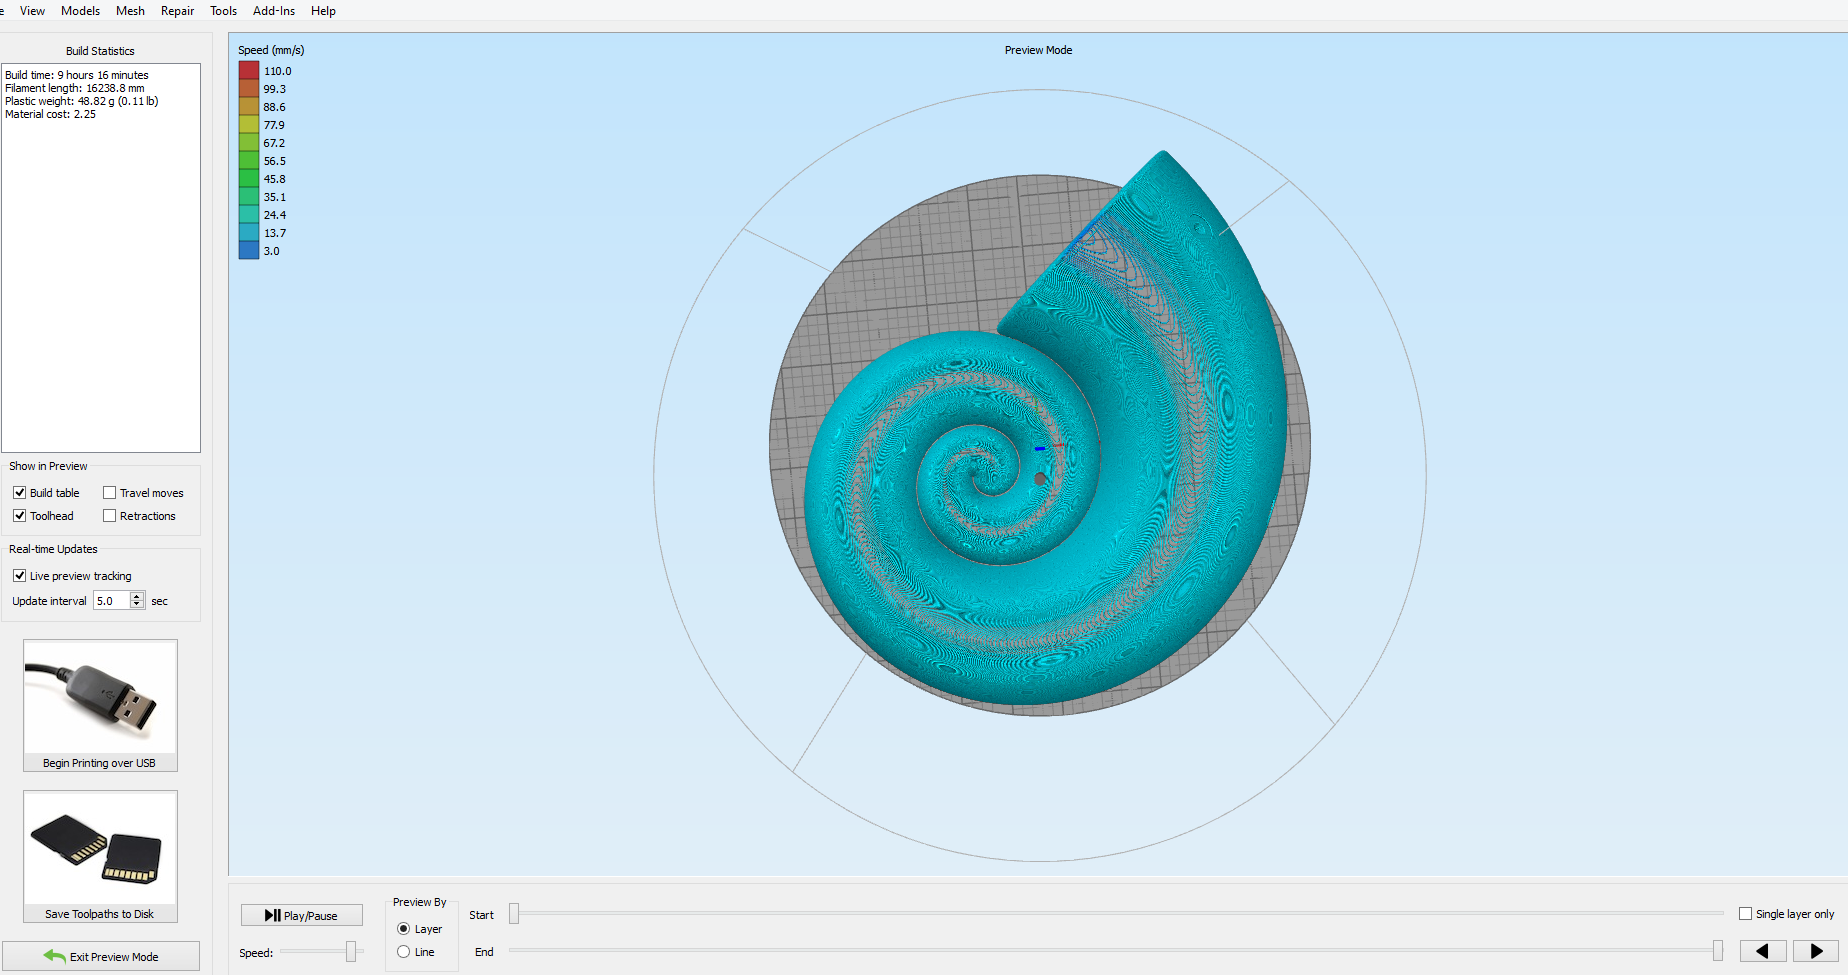Disable the Build table checkbox

pyautogui.click(x=20, y=493)
